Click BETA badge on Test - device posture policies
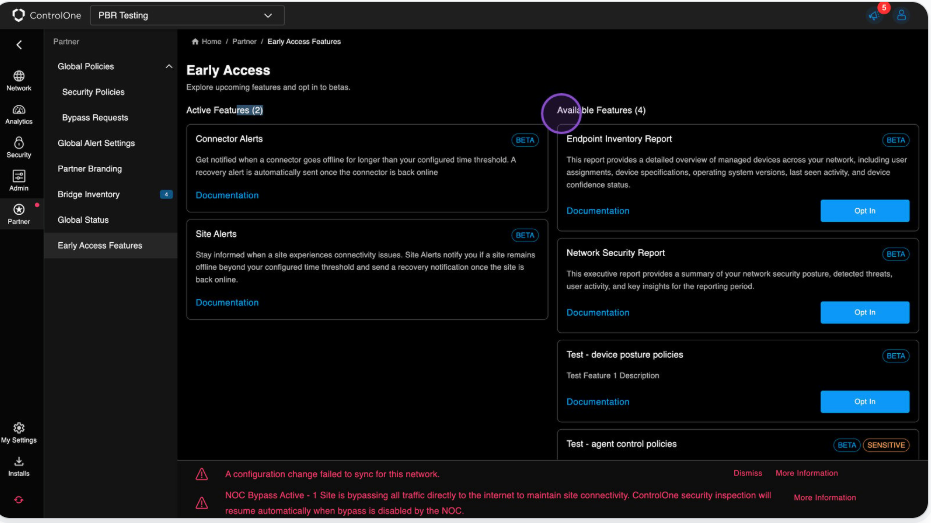 895,356
